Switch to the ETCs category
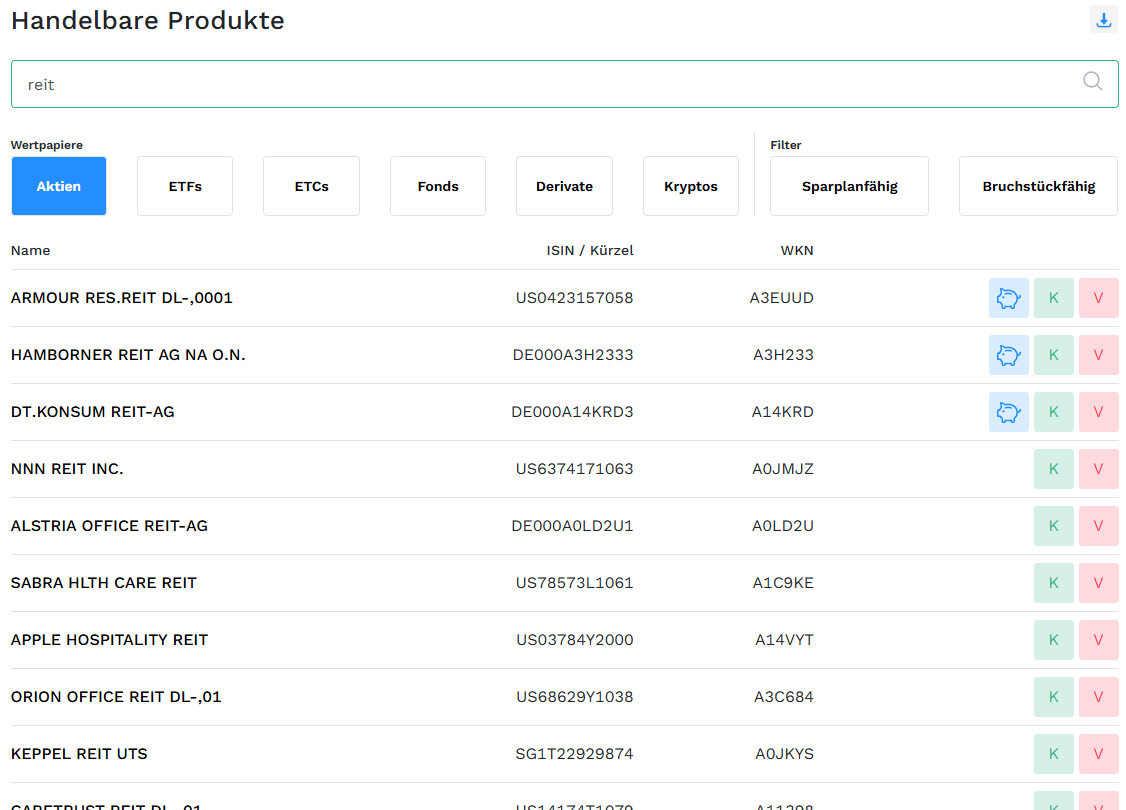Screen dimensions: 1126x810 [x=311, y=186]
